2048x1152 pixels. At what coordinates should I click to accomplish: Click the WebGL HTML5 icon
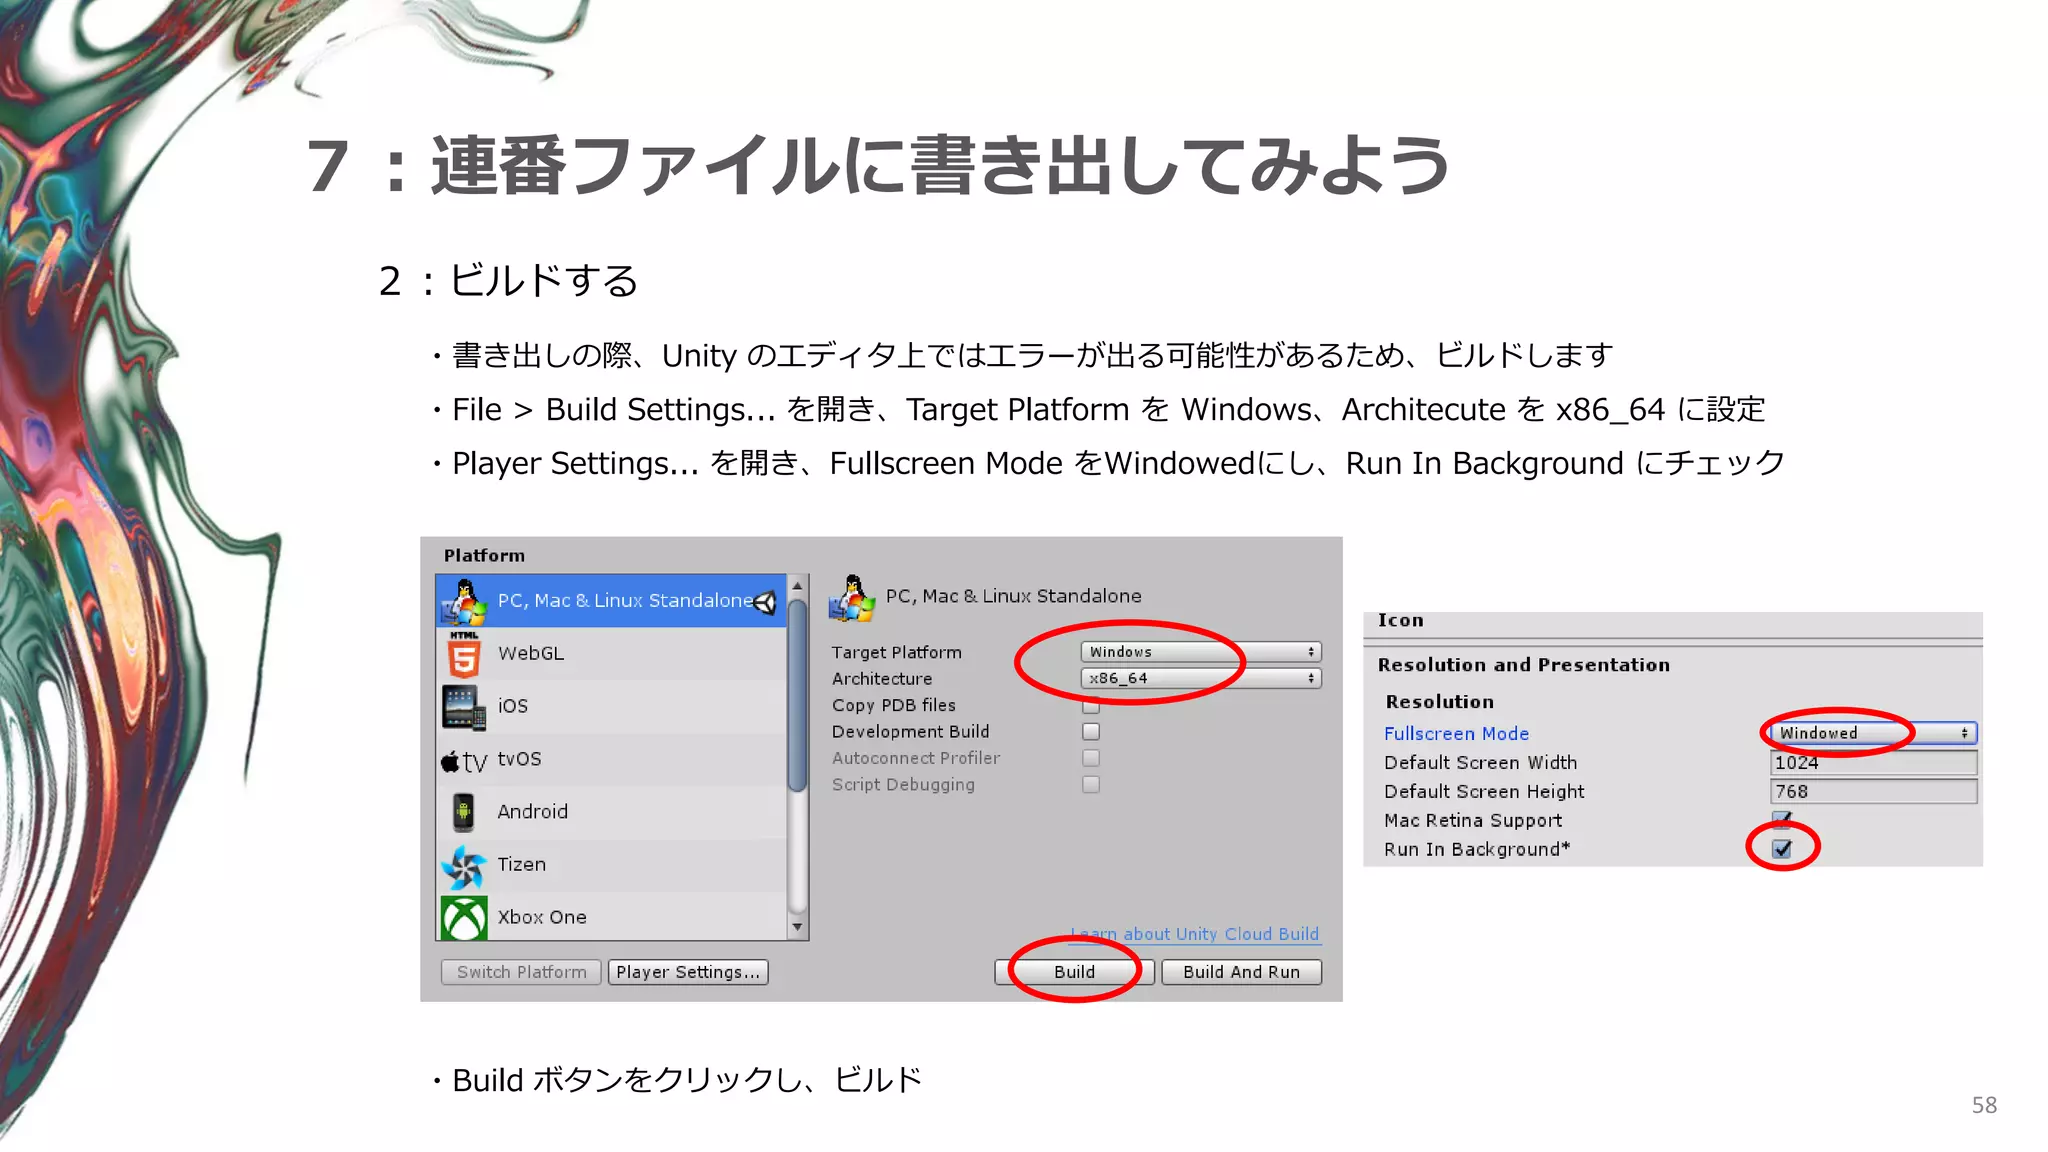463,654
